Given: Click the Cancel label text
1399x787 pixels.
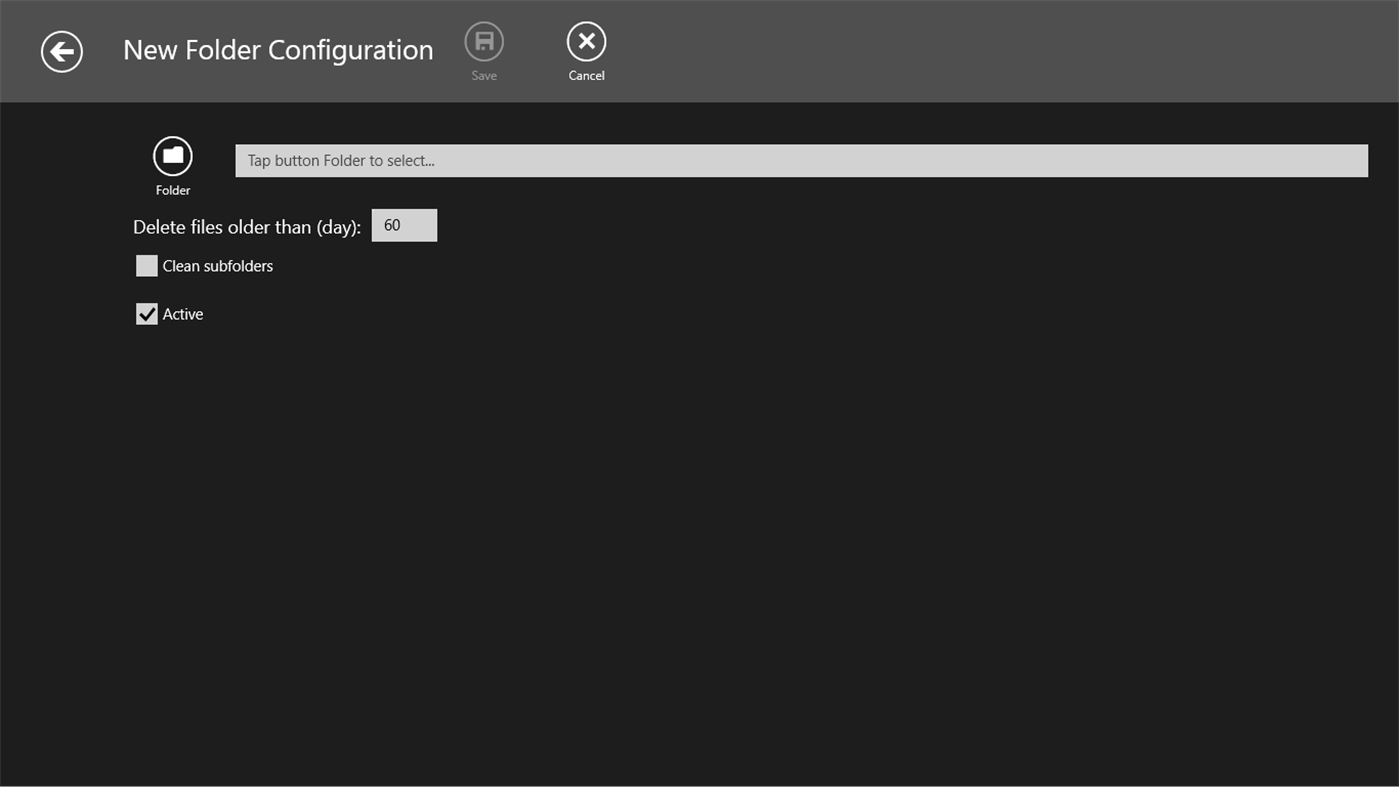Looking at the screenshot, I should pos(586,75).
